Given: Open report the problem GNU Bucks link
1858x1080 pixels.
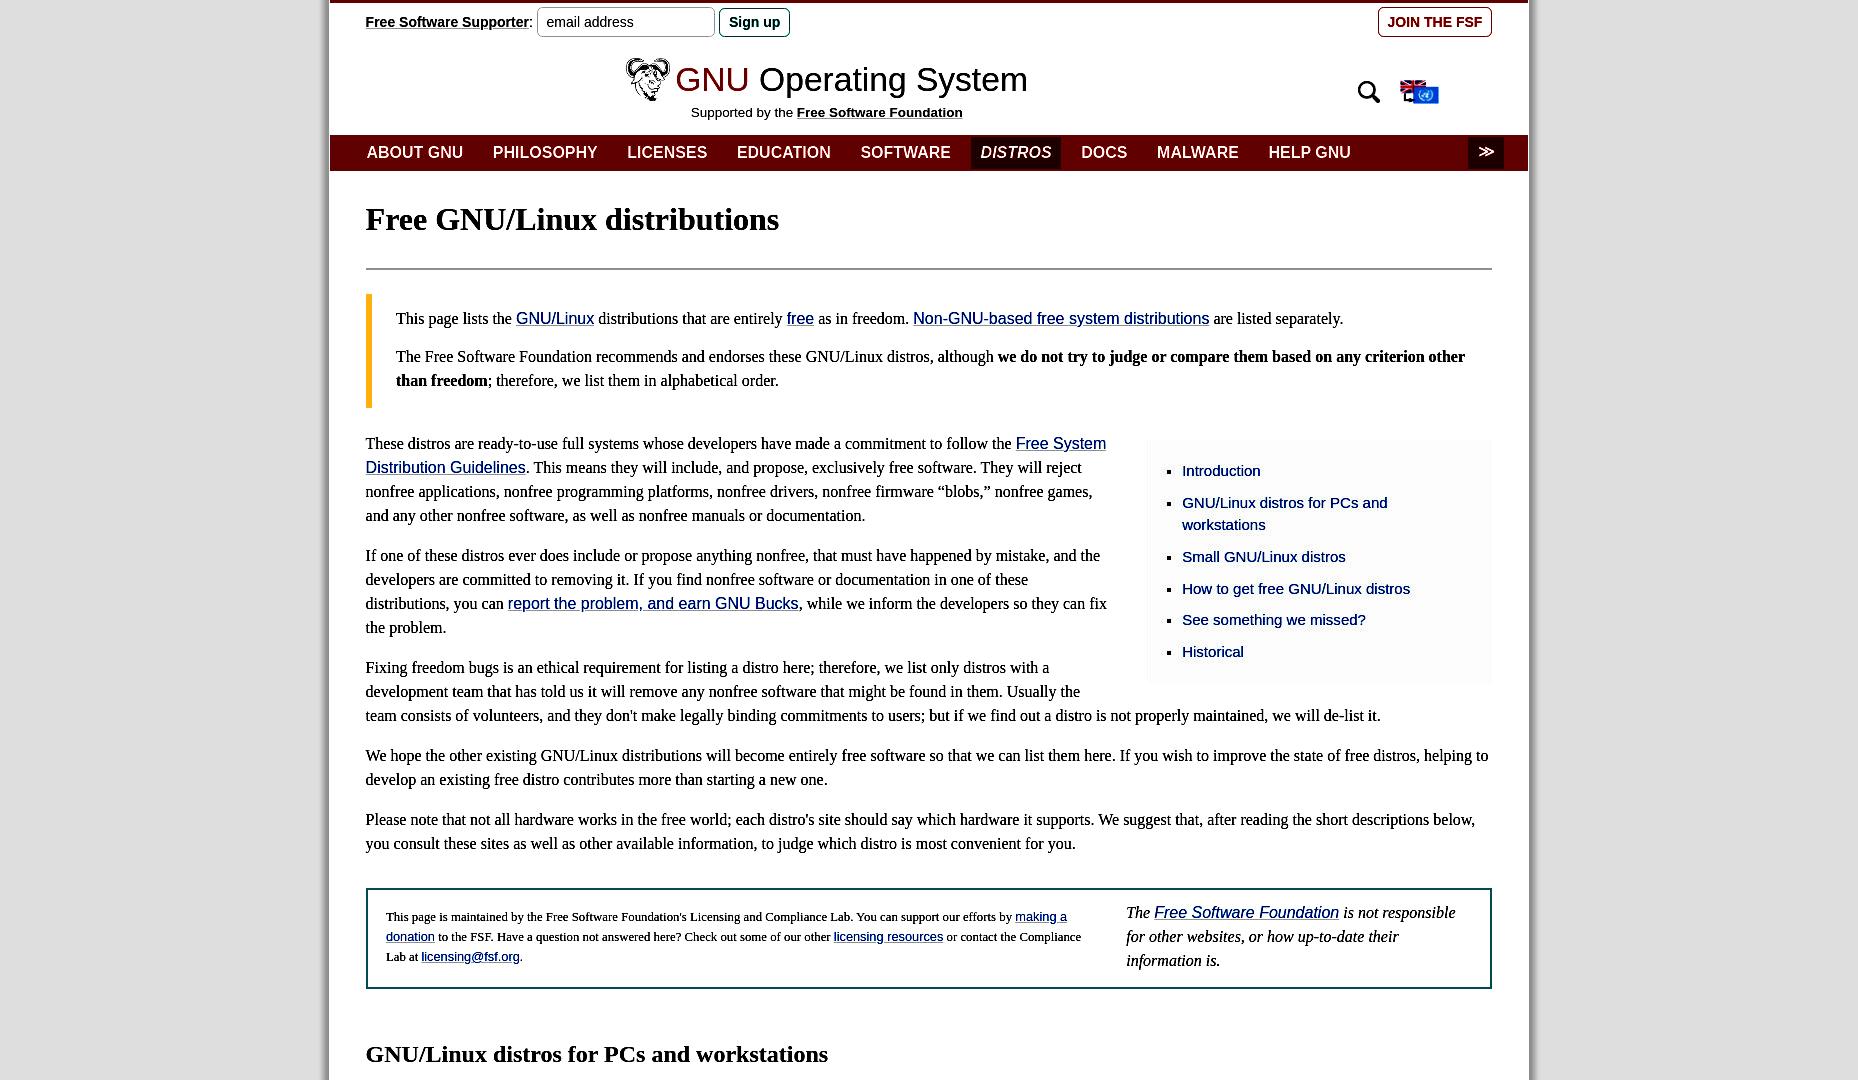Looking at the screenshot, I should (653, 604).
